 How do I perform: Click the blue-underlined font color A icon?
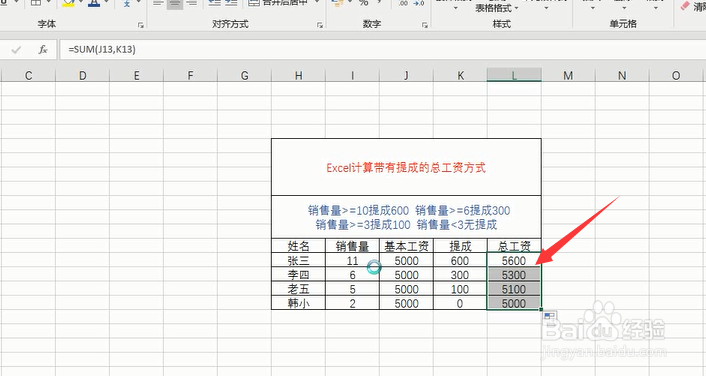click(94, 4)
